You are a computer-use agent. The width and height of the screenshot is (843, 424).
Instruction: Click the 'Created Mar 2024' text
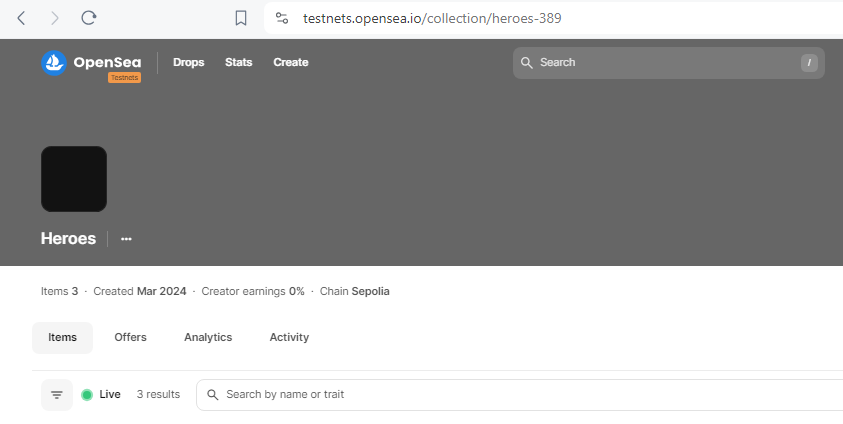tap(140, 291)
